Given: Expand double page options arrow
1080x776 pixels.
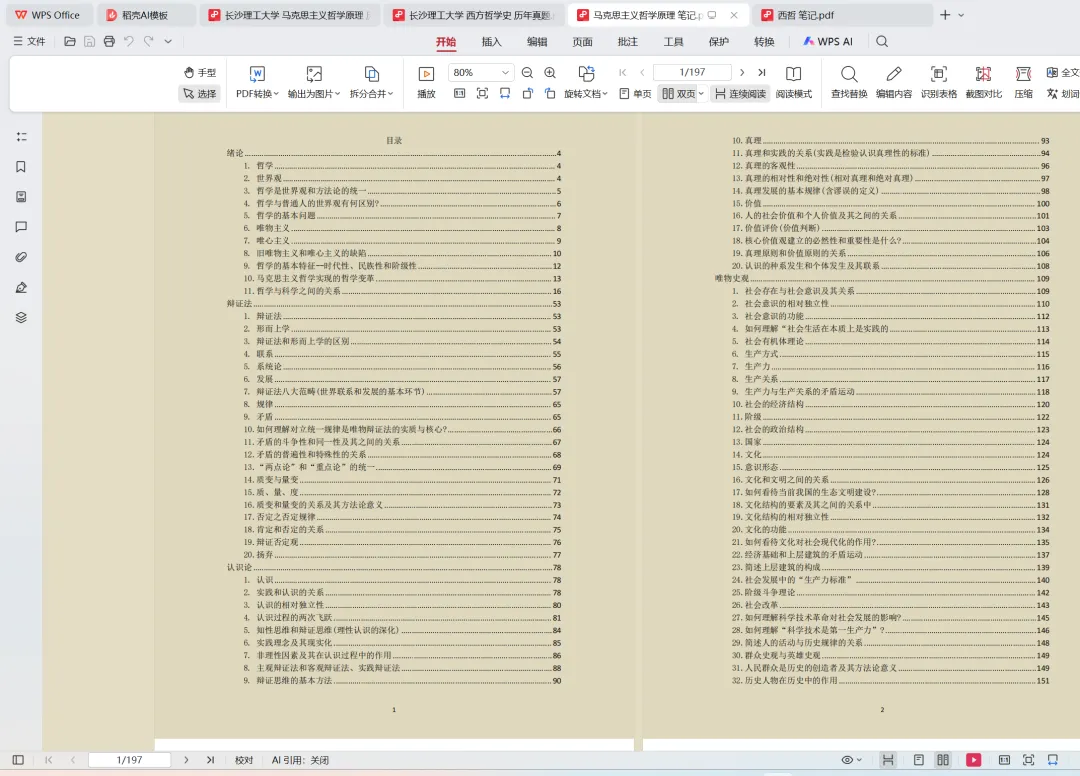Looking at the screenshot, I should (x=701, y=94).
